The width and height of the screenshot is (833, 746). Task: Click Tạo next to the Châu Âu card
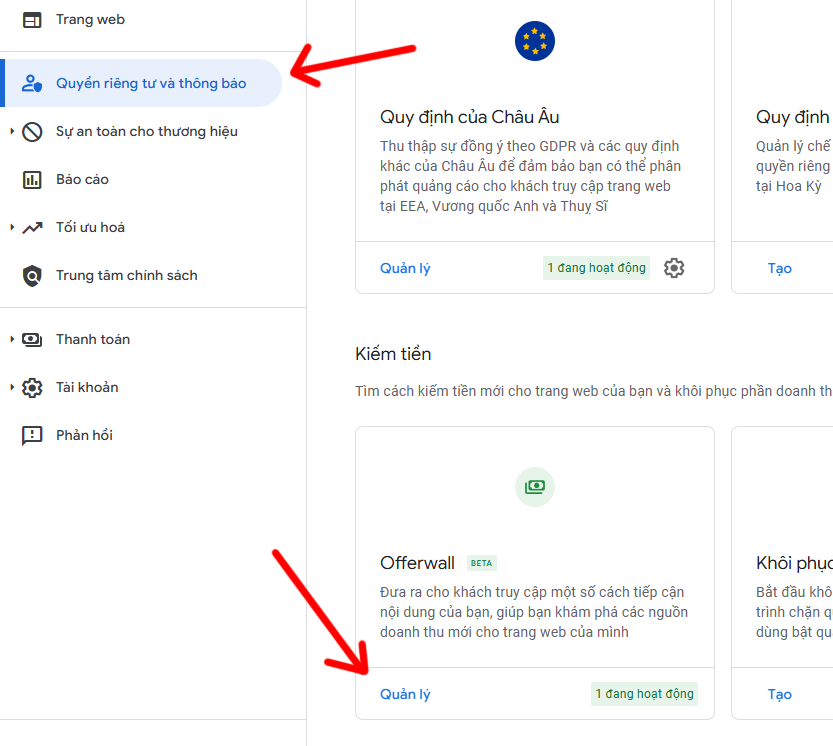click(x=779, y=268)
